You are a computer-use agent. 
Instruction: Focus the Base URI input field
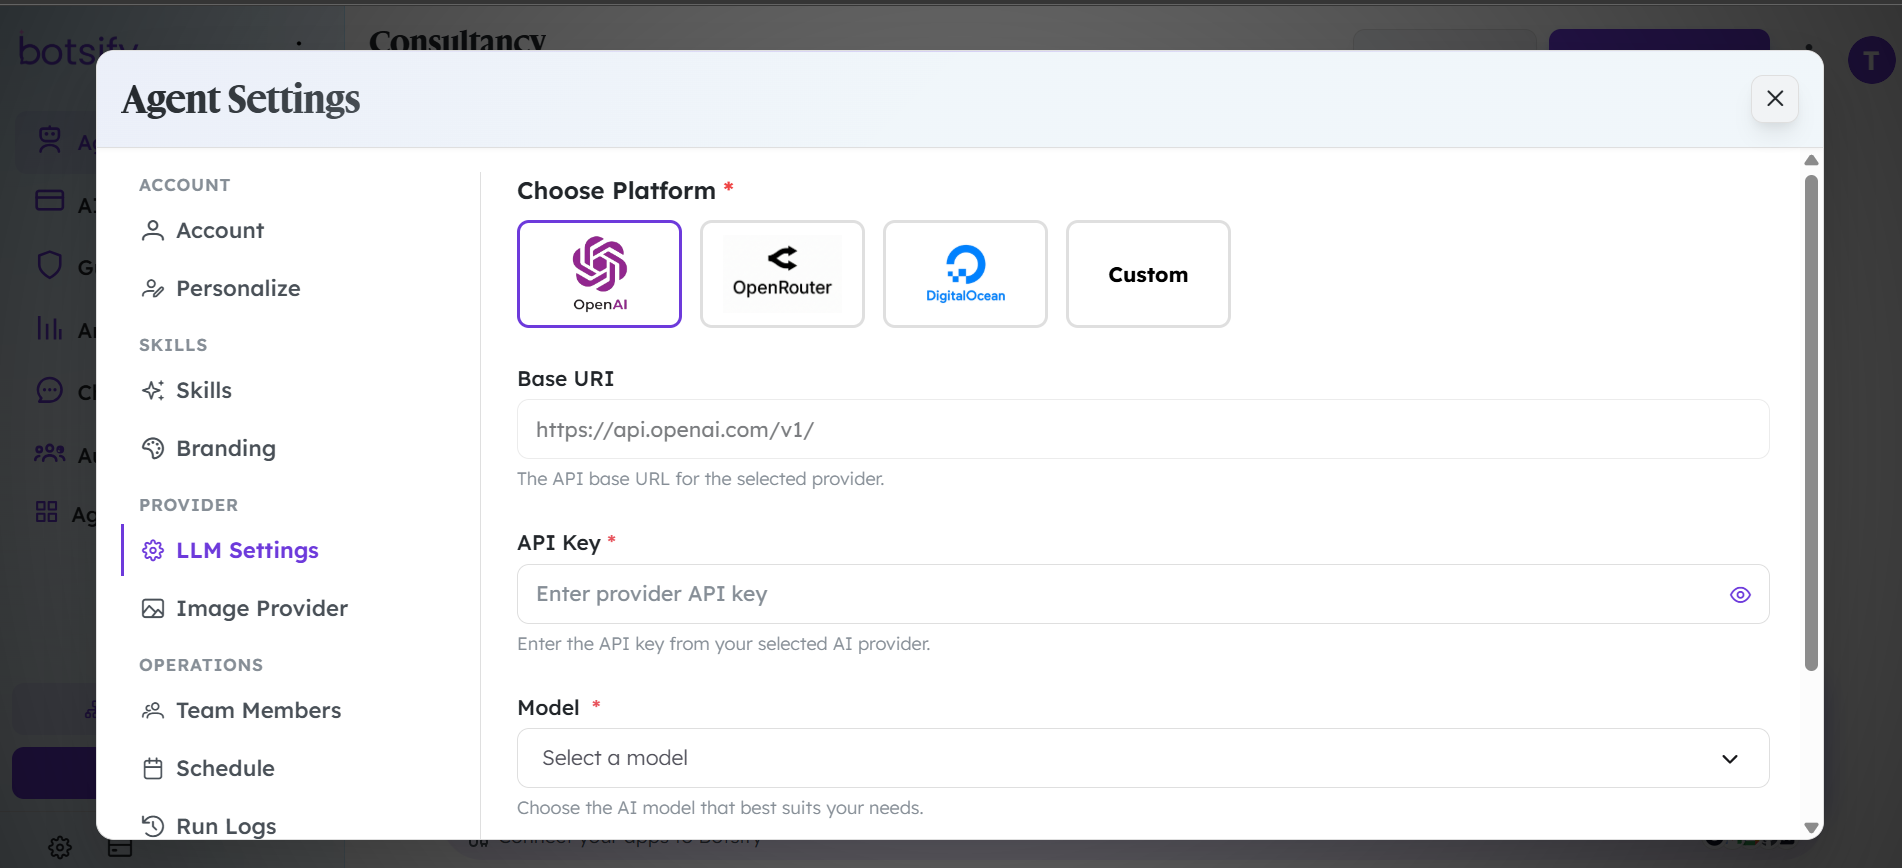click(1143, 430)
